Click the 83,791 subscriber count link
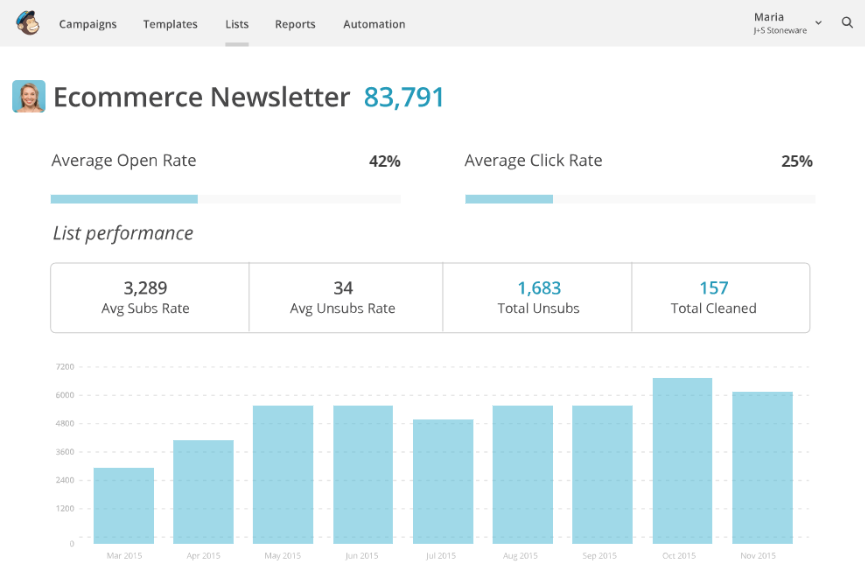The image size is (865, 583). [x=404, y=97]
